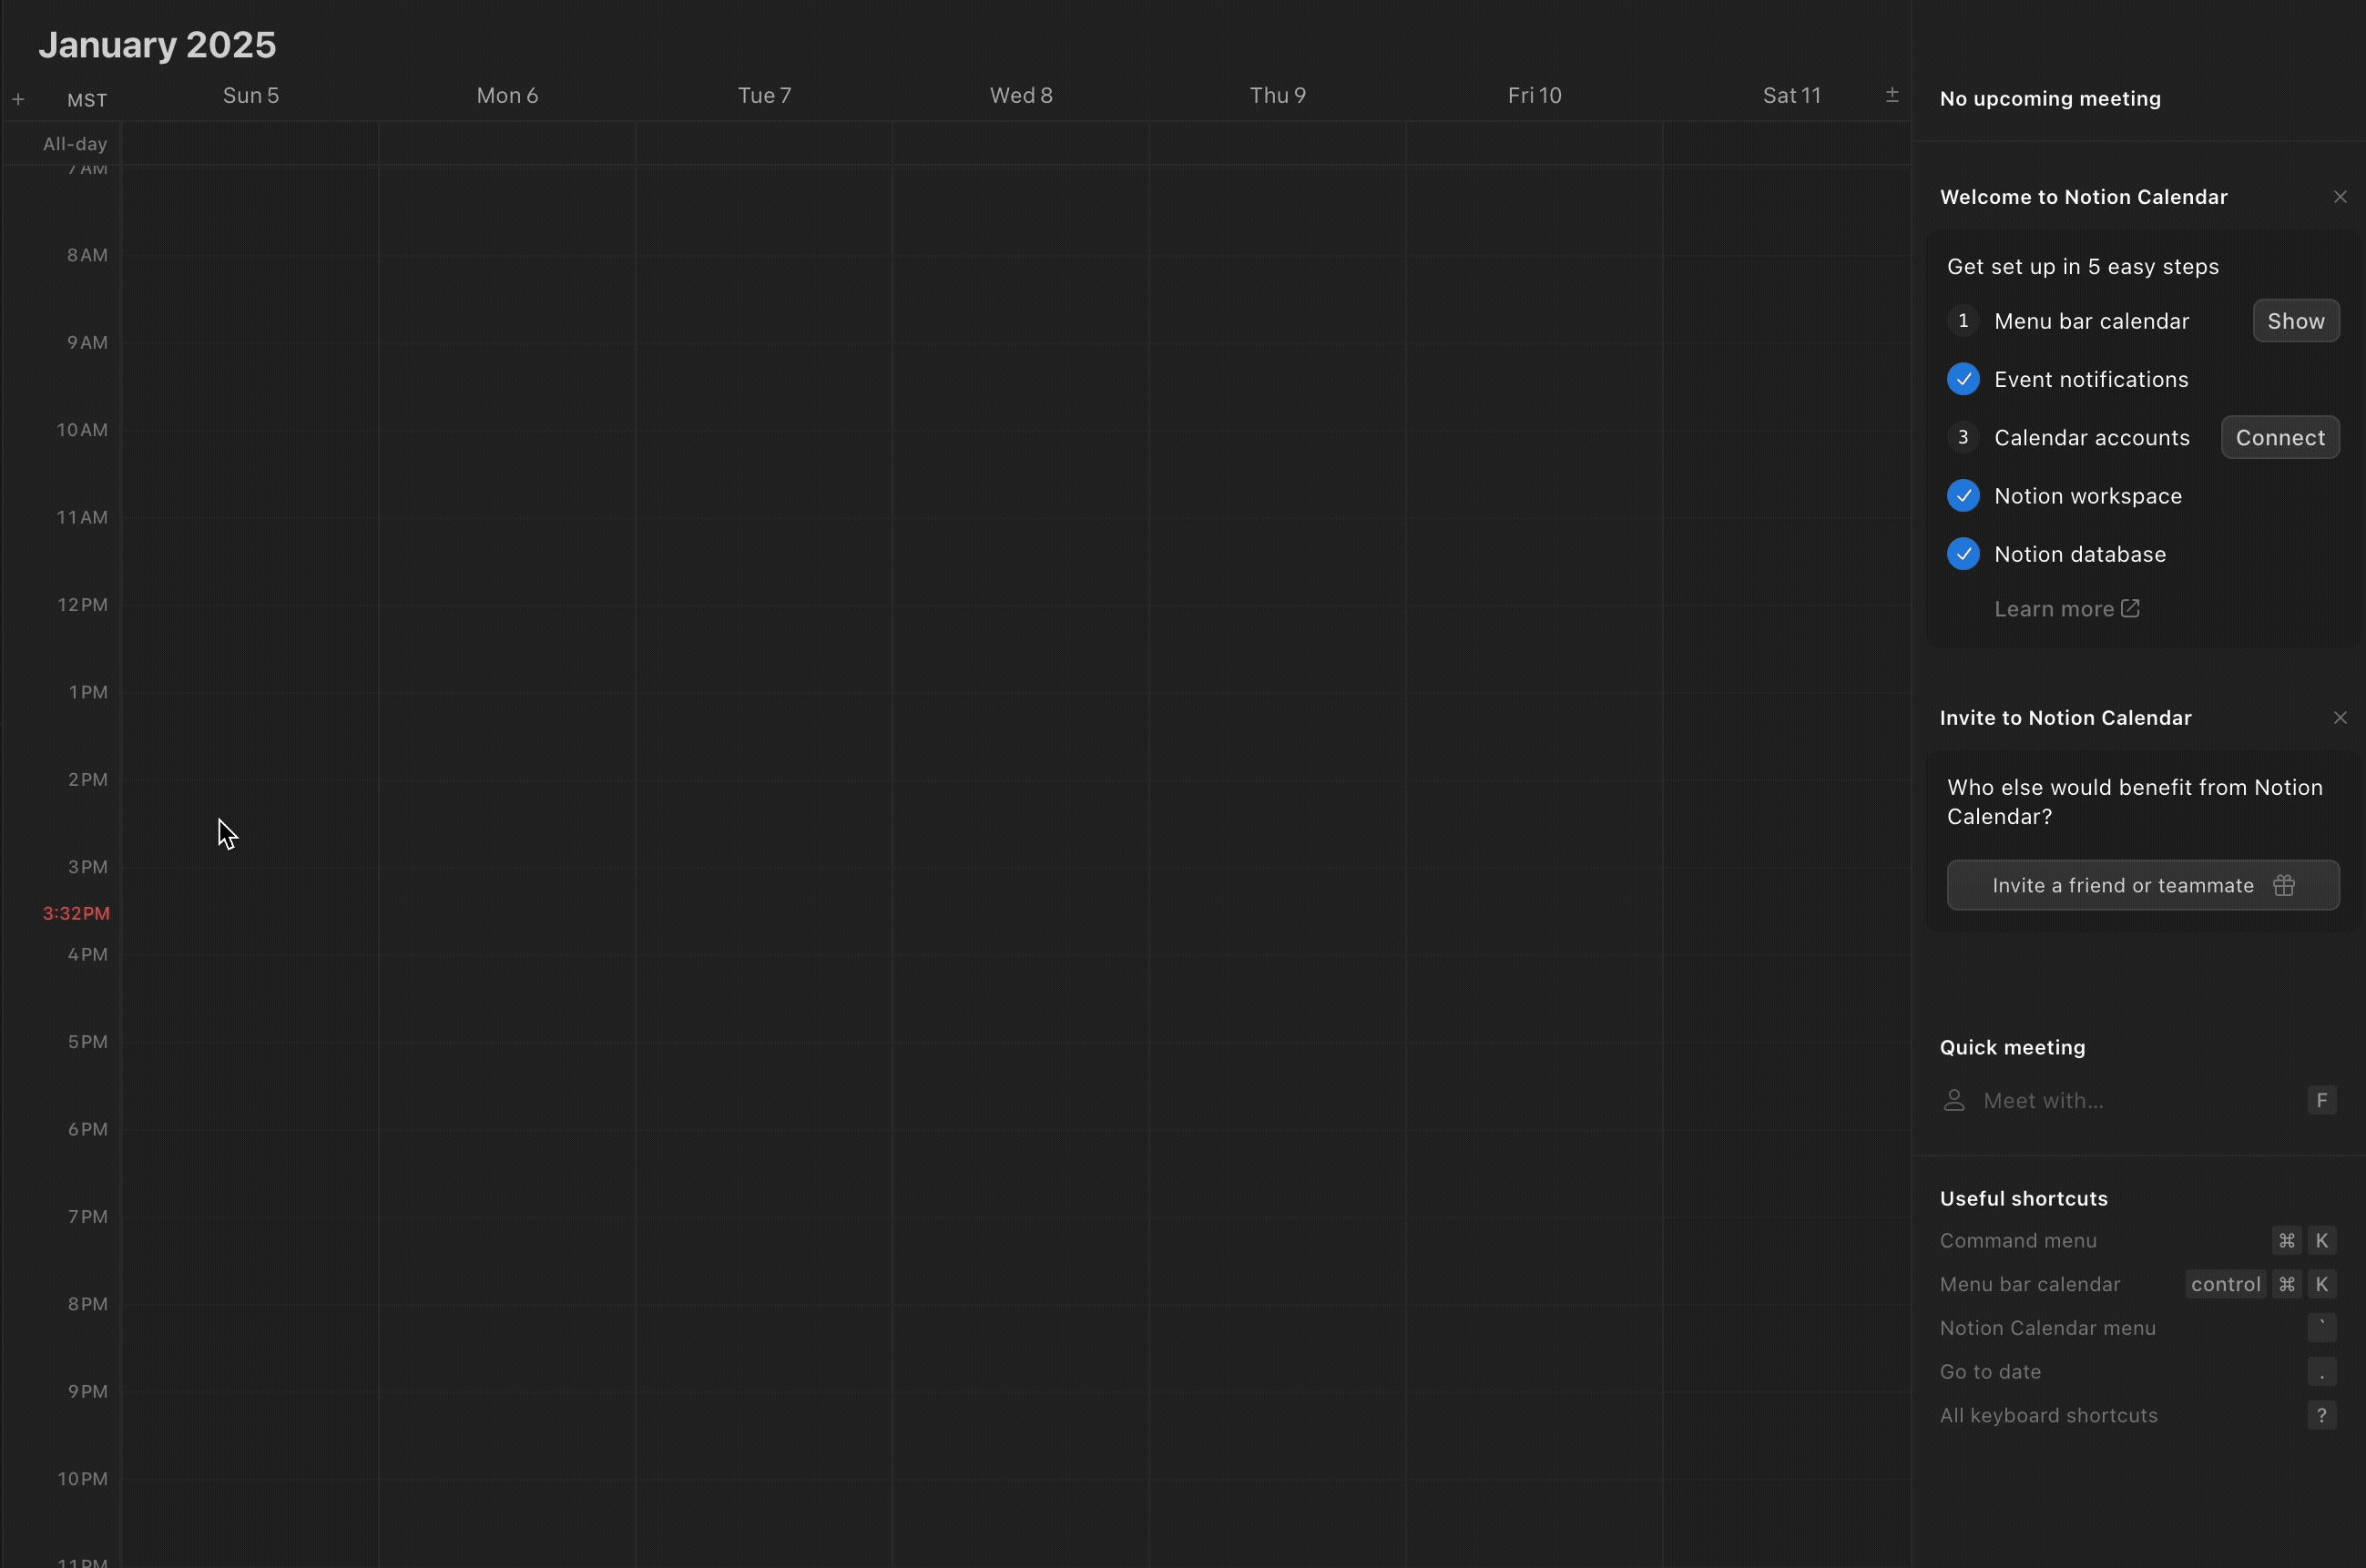This screenshot has height=1568, width=2366.
Task: Select the MST timezone label
Action: pyautogui.click(x=87, y=100)
